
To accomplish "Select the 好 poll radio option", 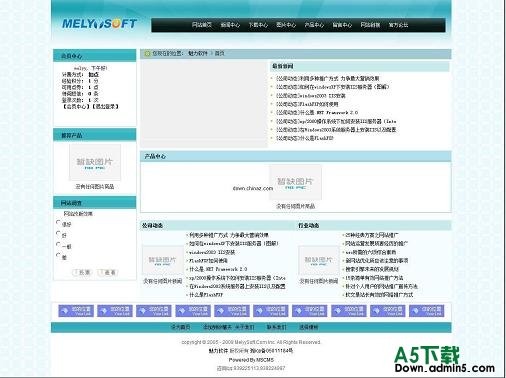I will (x=58, y=233).
